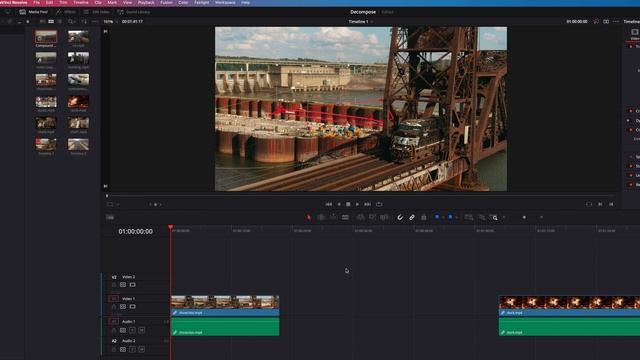Open the Edit Index panel

point(96,12)
